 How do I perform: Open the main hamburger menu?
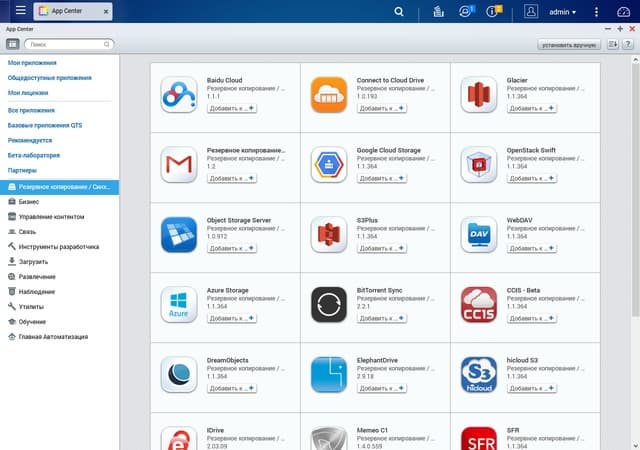coord(20,11)
